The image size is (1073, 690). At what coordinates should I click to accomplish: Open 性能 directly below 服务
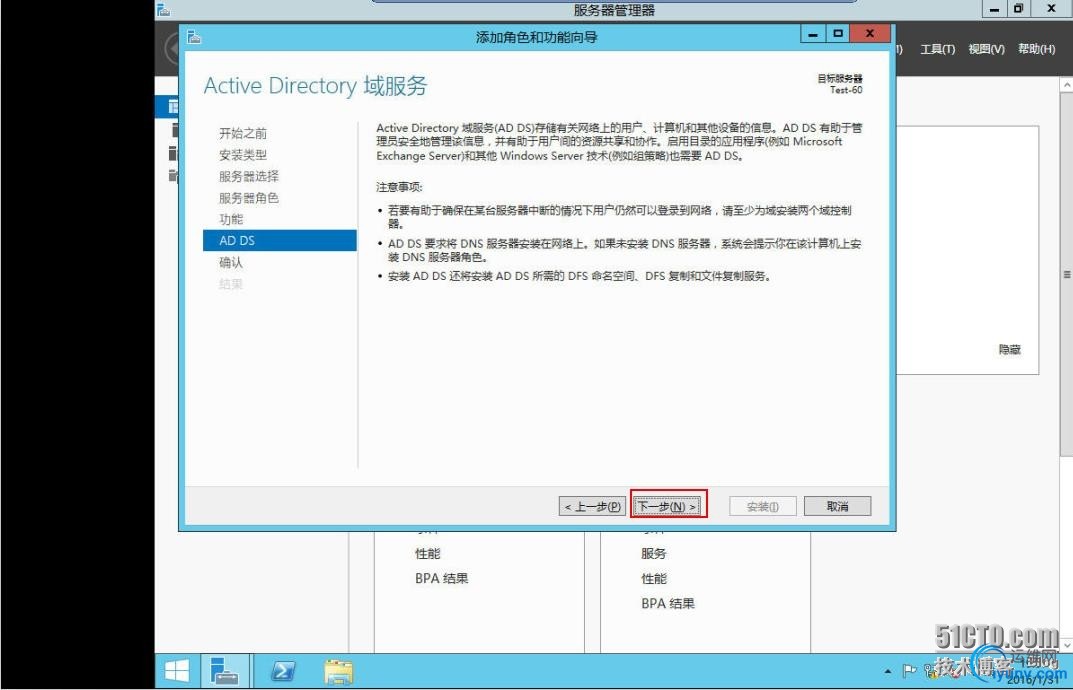coord(654,579)
